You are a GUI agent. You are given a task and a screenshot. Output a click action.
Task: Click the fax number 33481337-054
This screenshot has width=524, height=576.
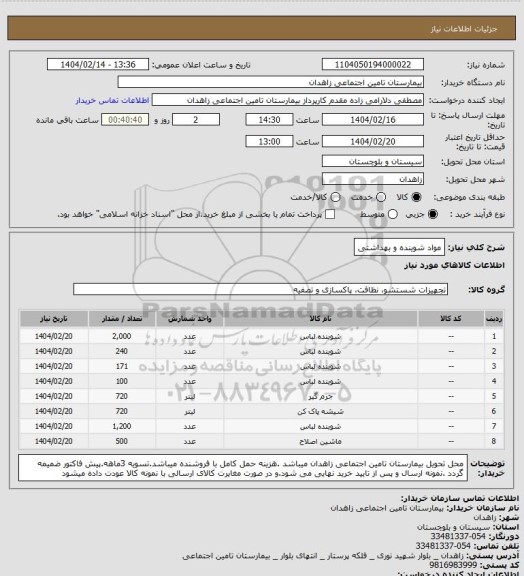tap(458, 536)
